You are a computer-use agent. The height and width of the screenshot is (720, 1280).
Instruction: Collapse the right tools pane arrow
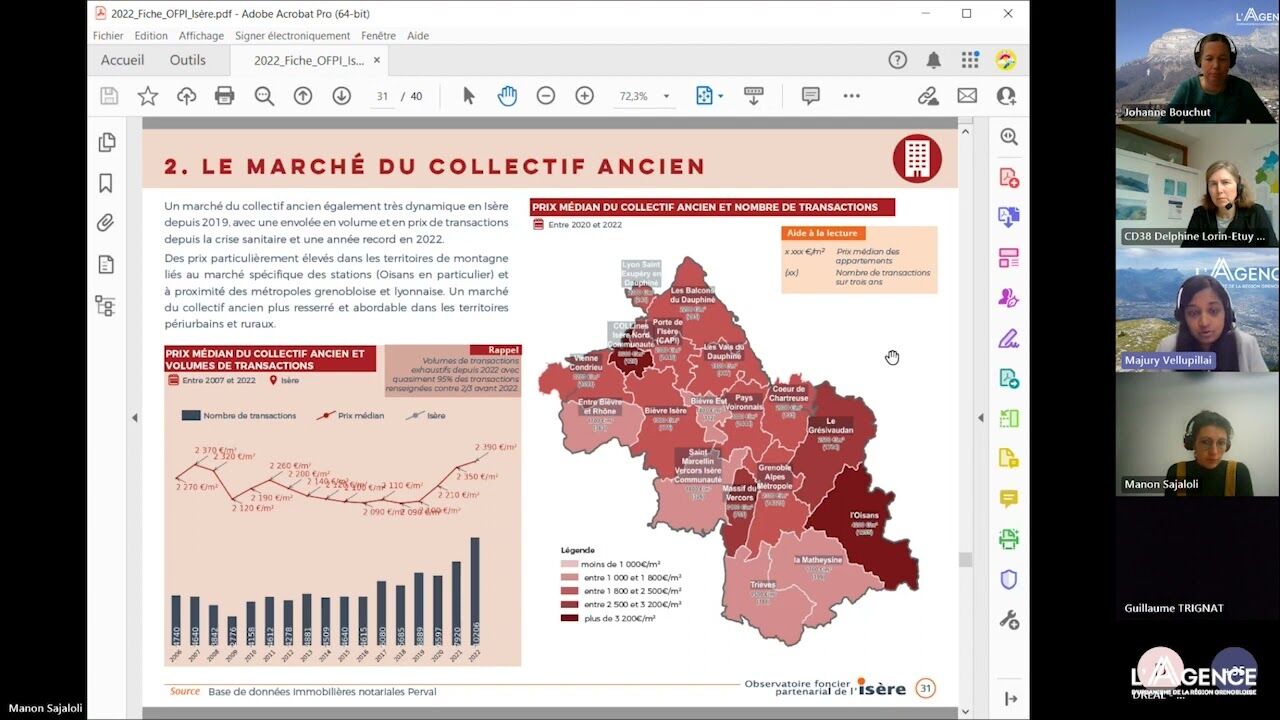pyautogui.click(x=980, y=418)
